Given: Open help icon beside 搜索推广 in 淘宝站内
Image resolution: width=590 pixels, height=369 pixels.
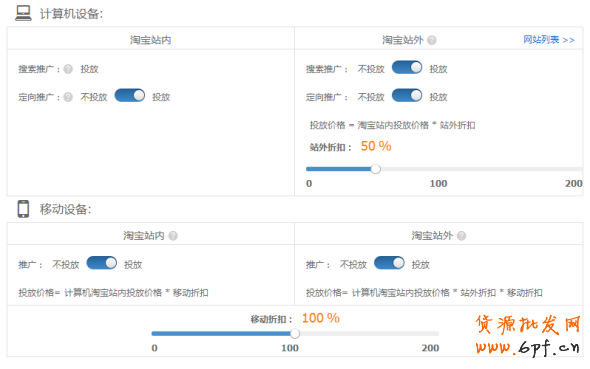Looking at the screenshot, I should [x=68, y=69].
